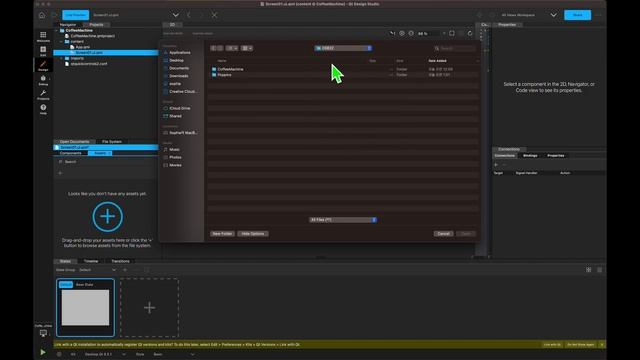Dismiss the yellow banner with the X
This screenshot has height=360, width=640.
[x=602, y=345]
